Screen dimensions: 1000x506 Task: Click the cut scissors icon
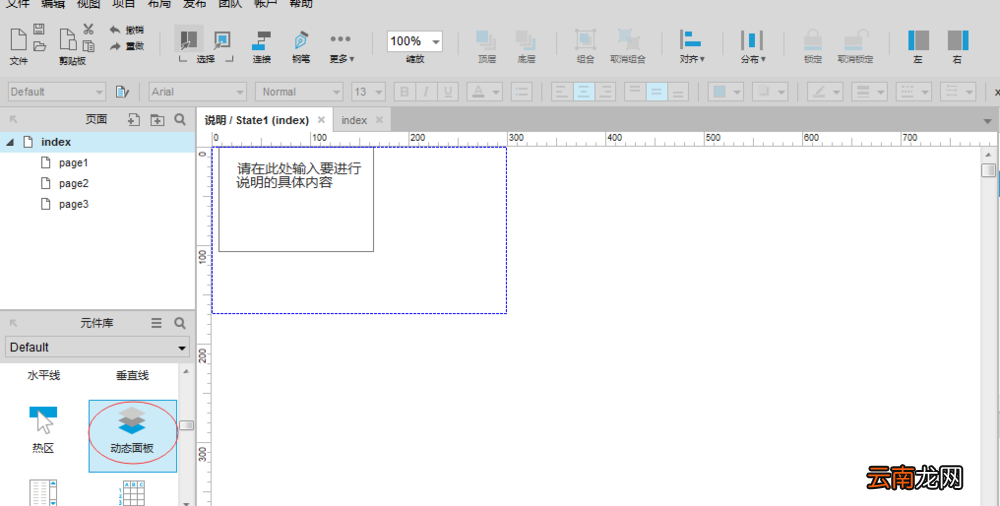(x=88, y=29)
